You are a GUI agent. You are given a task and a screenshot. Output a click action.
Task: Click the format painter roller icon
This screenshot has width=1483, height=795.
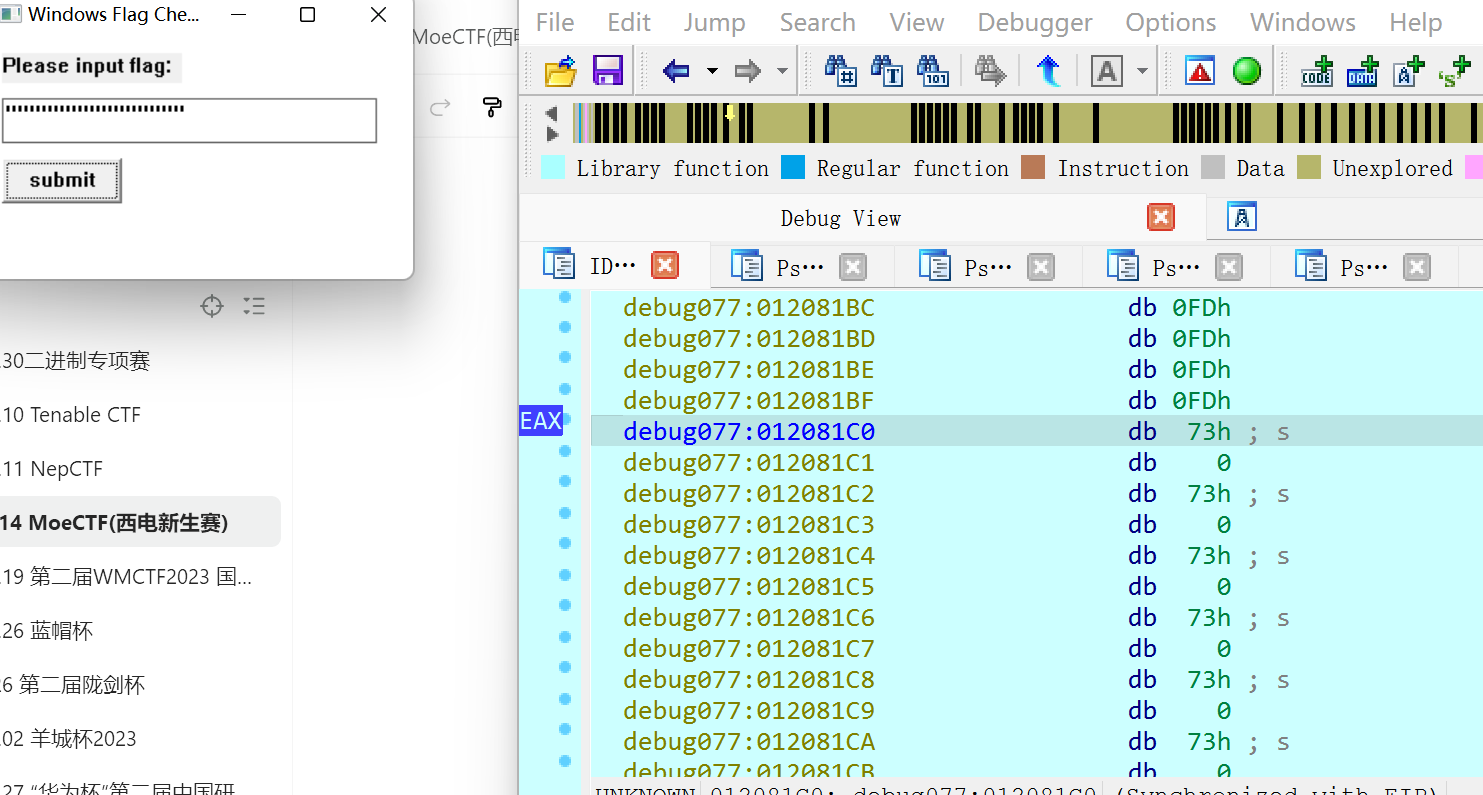[491, 107]
